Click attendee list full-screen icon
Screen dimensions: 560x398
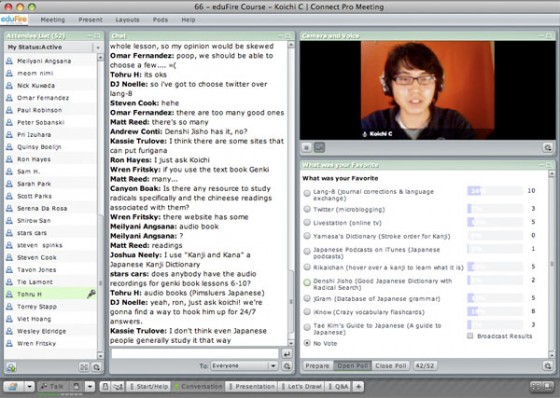click(84, 367)
